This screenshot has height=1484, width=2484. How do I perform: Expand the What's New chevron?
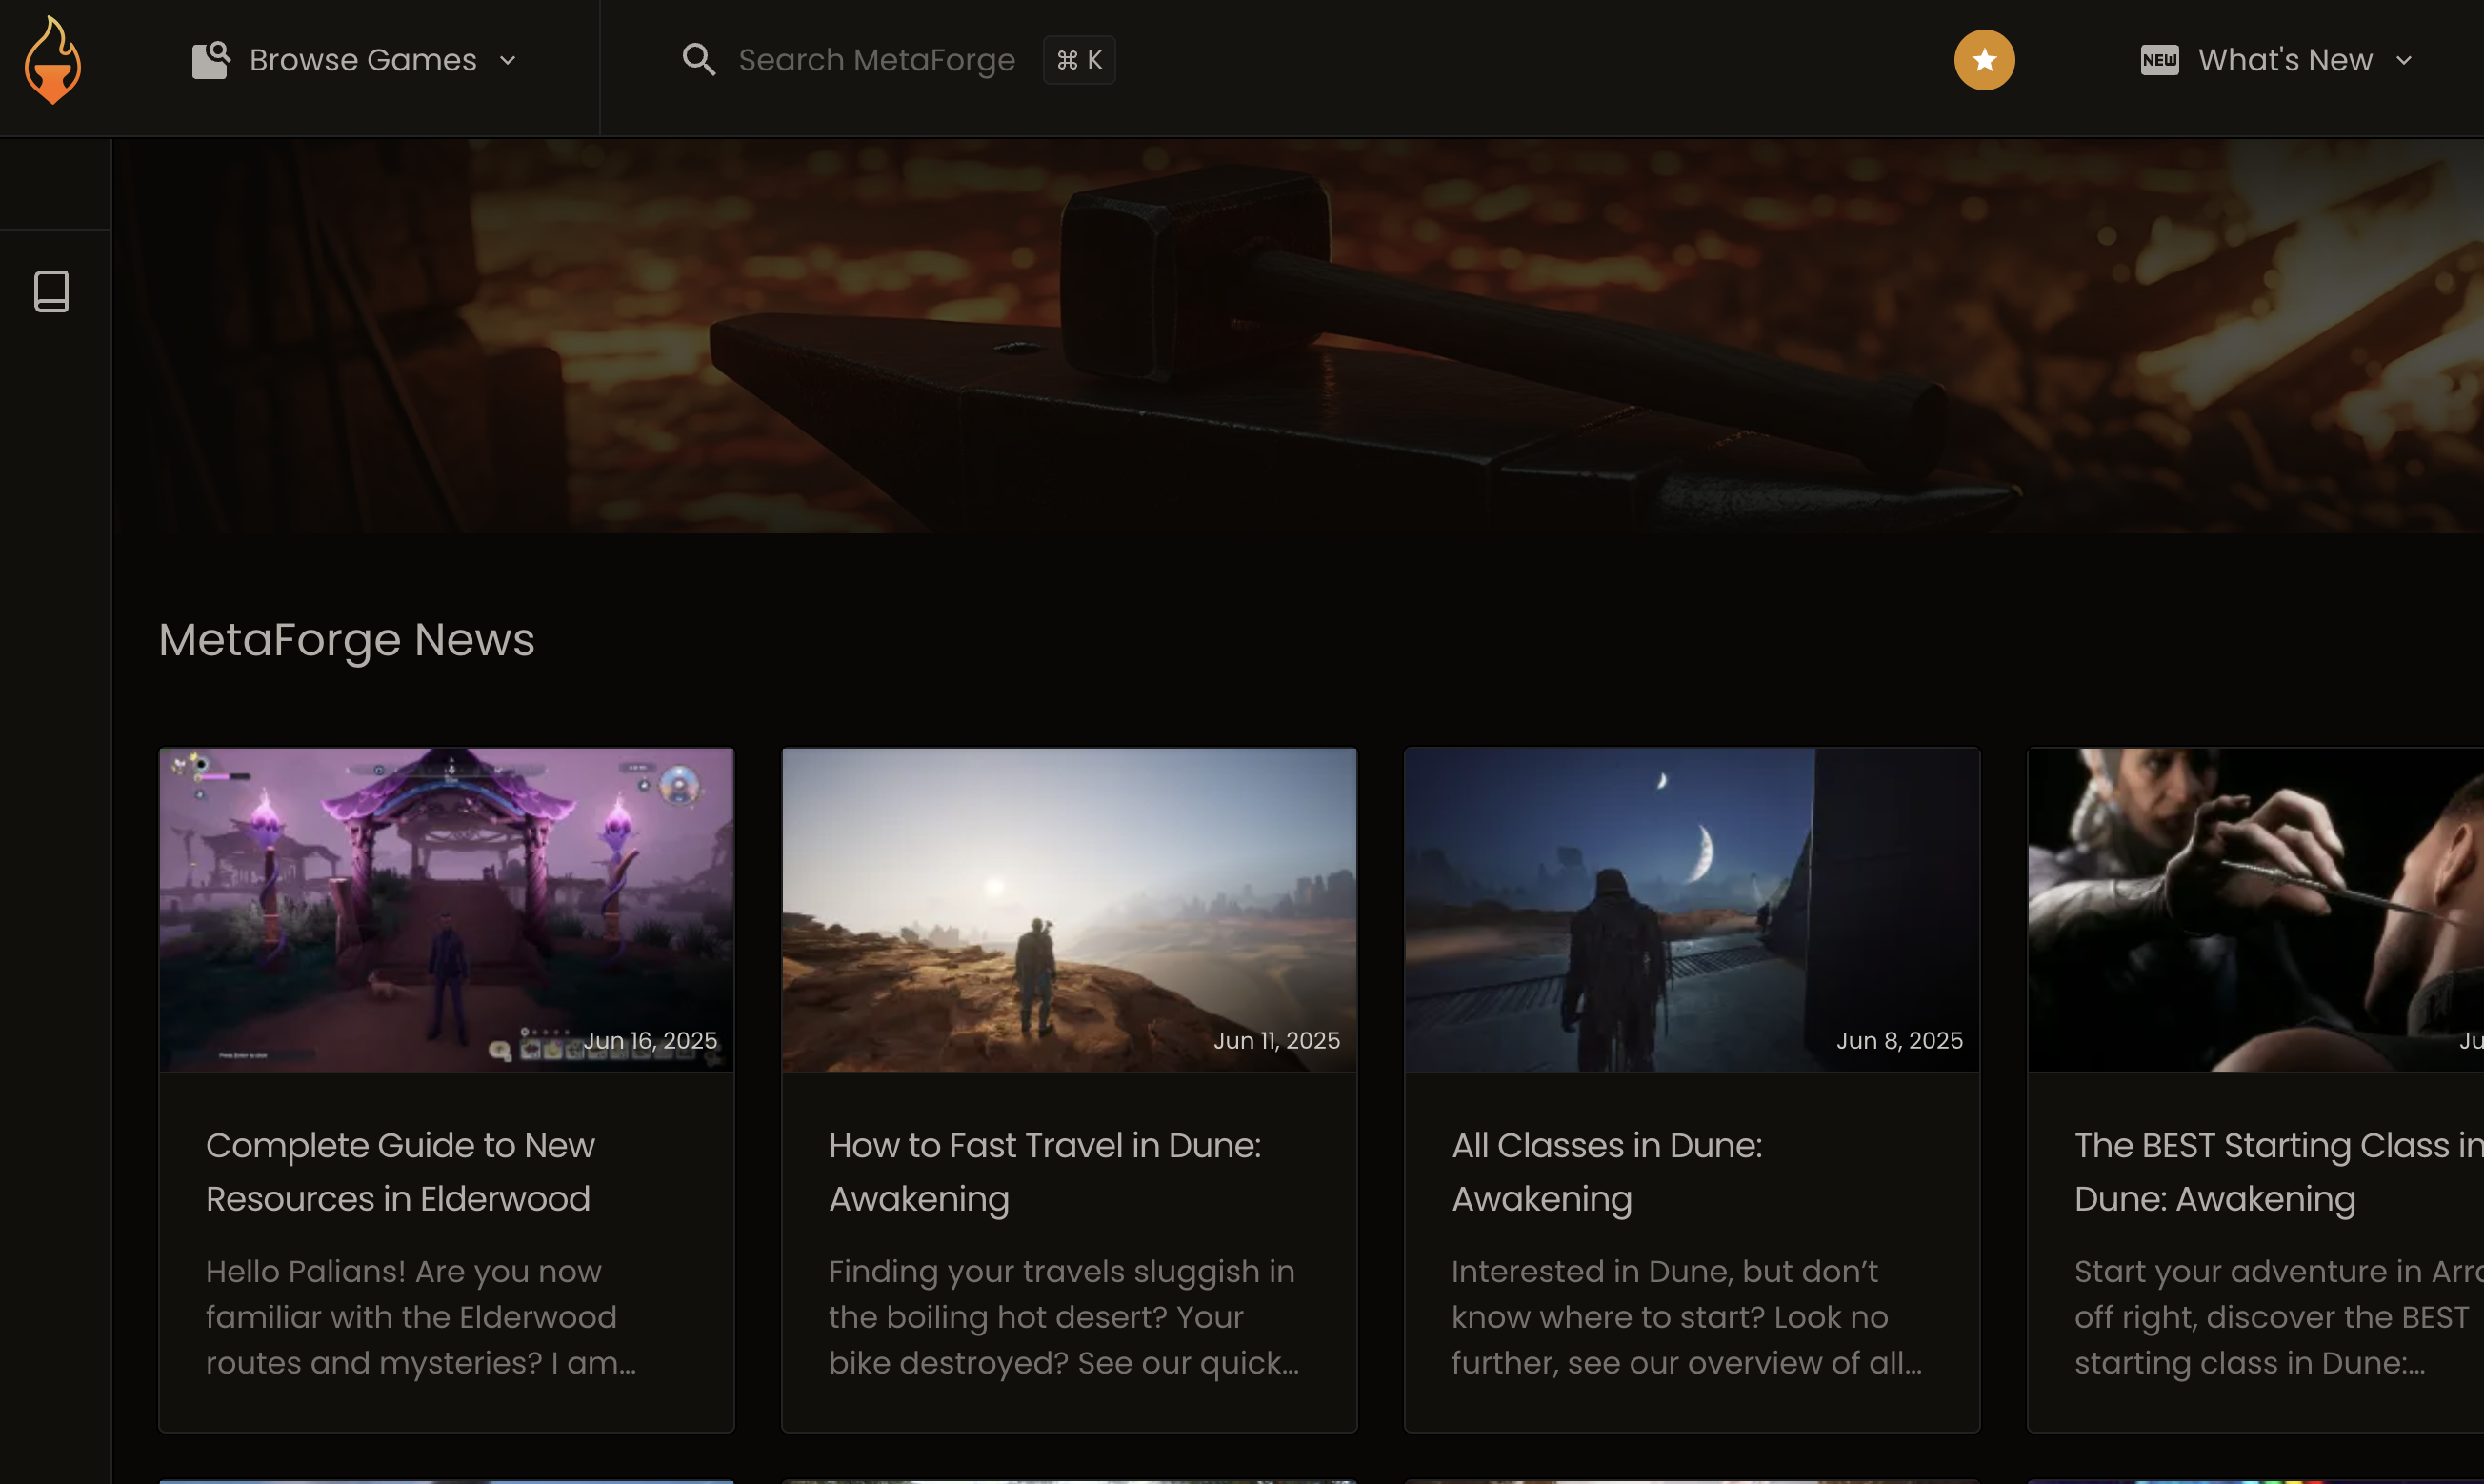tap(2404, 61)
